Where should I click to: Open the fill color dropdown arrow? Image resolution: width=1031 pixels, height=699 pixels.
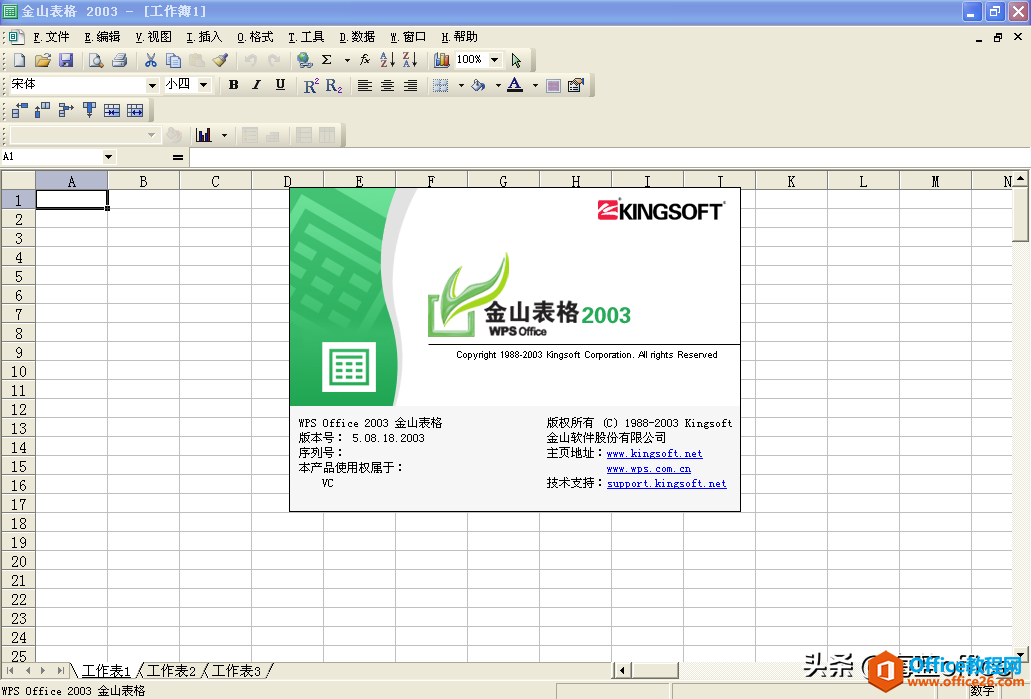498,85
